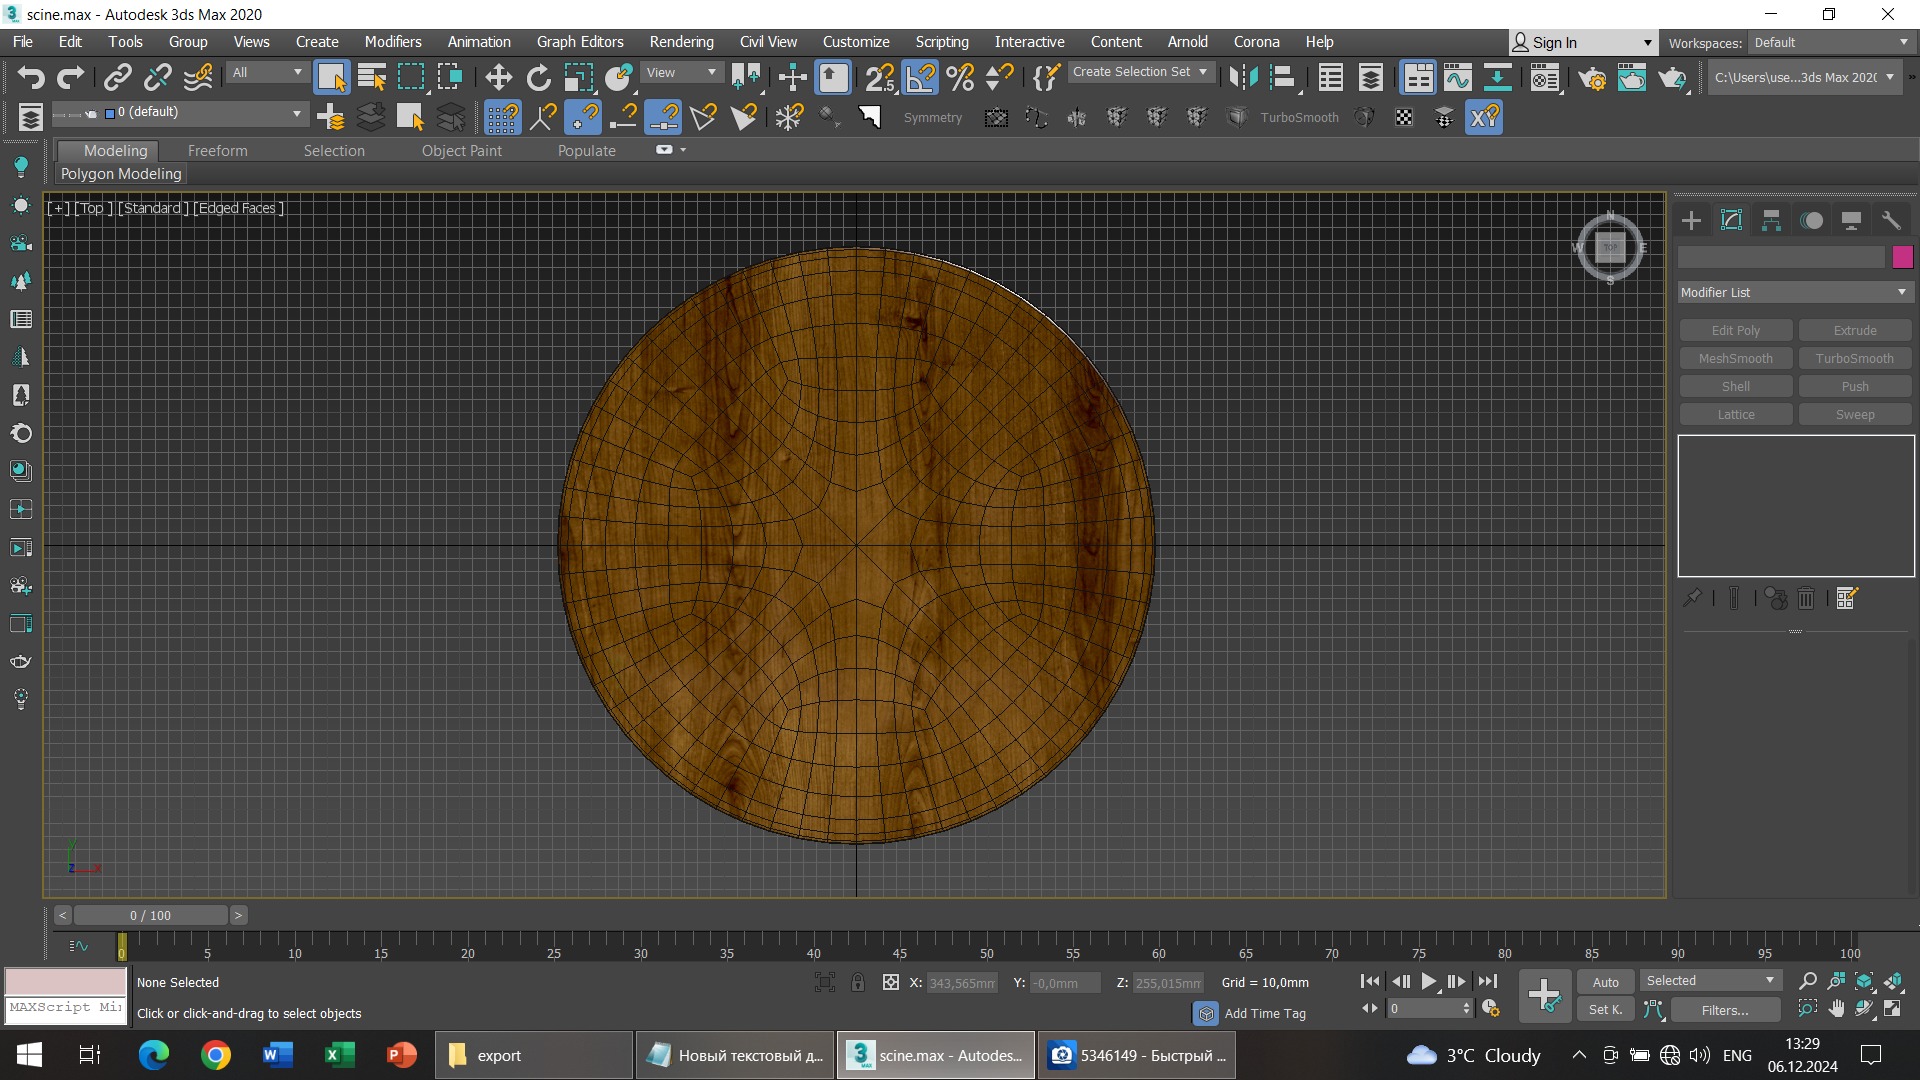Toggle the Set Key mode button
This screenshot has height=1080, width=1920.
1606,1010
